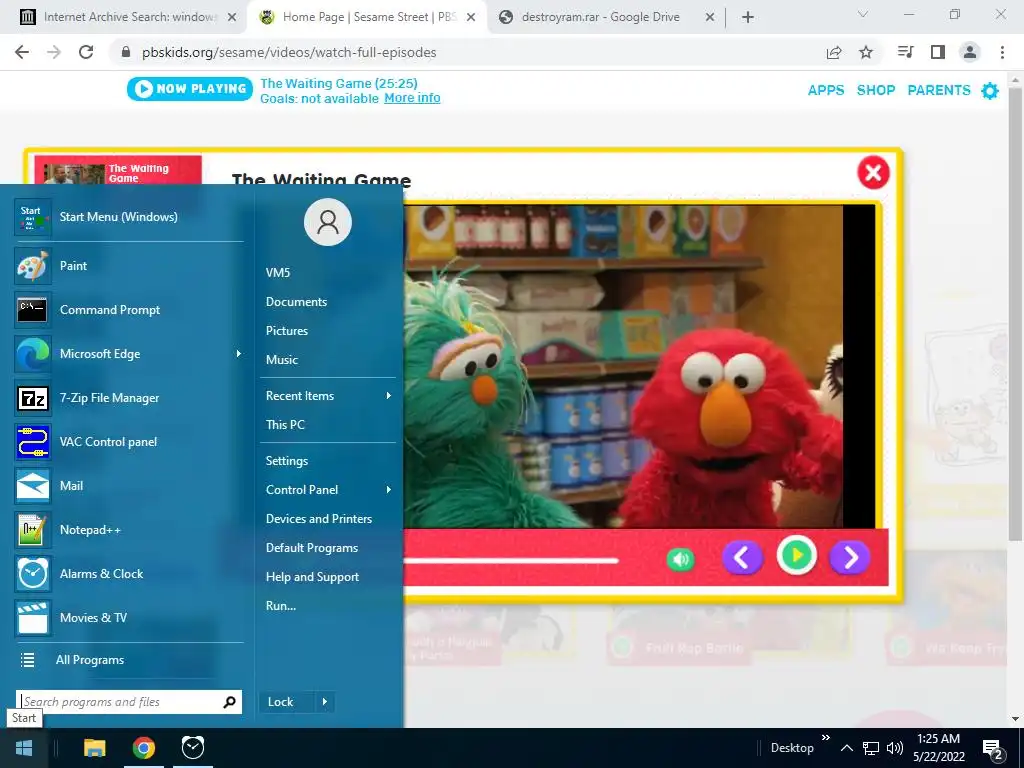1024x768 pixels.
Task: Click the network tray icon
Action: (x=871, y=748)
